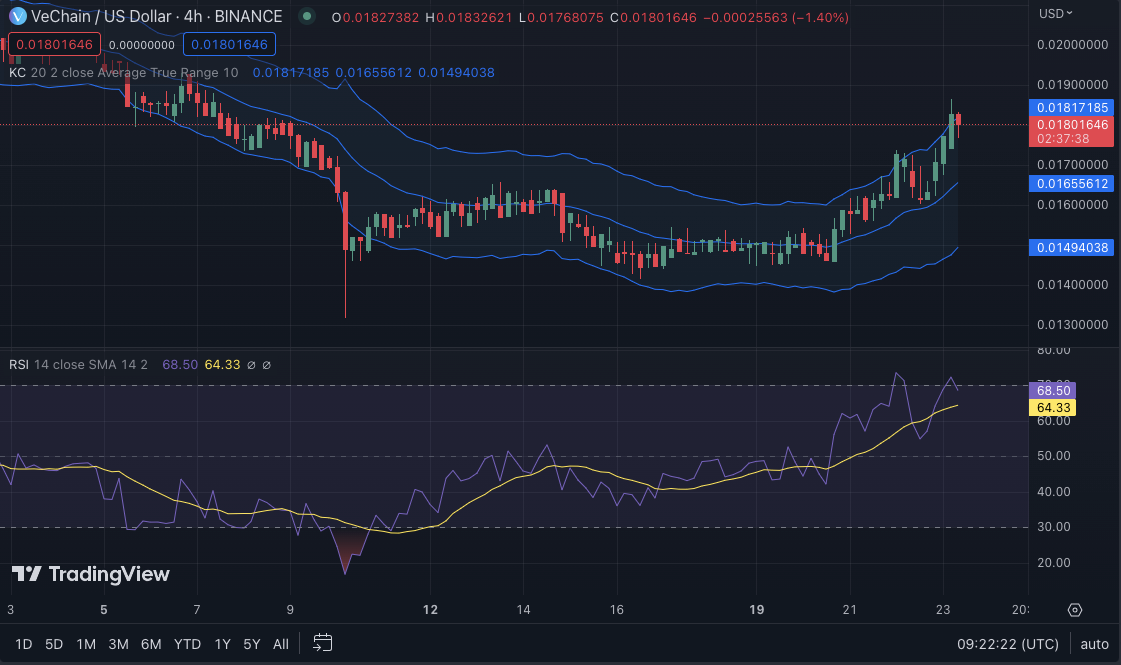Click the green market status dot
This screenshot has width=1121, height=665.
coord(307,16)
